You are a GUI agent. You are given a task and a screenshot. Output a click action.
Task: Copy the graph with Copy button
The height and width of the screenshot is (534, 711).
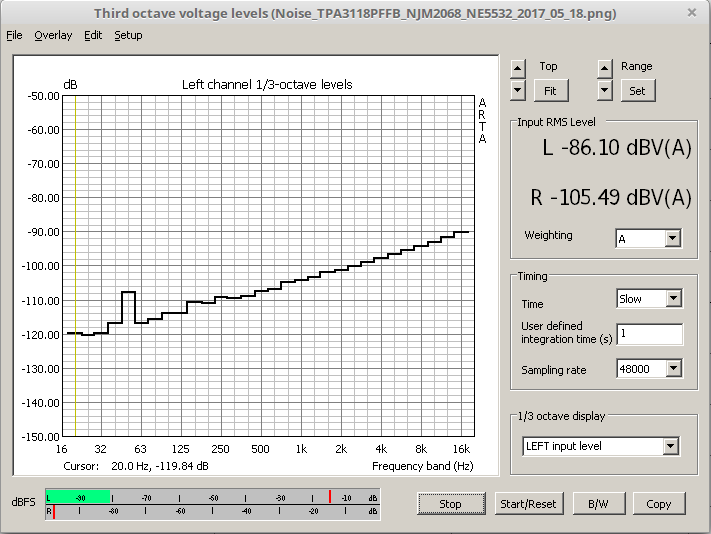coord(658,504)
